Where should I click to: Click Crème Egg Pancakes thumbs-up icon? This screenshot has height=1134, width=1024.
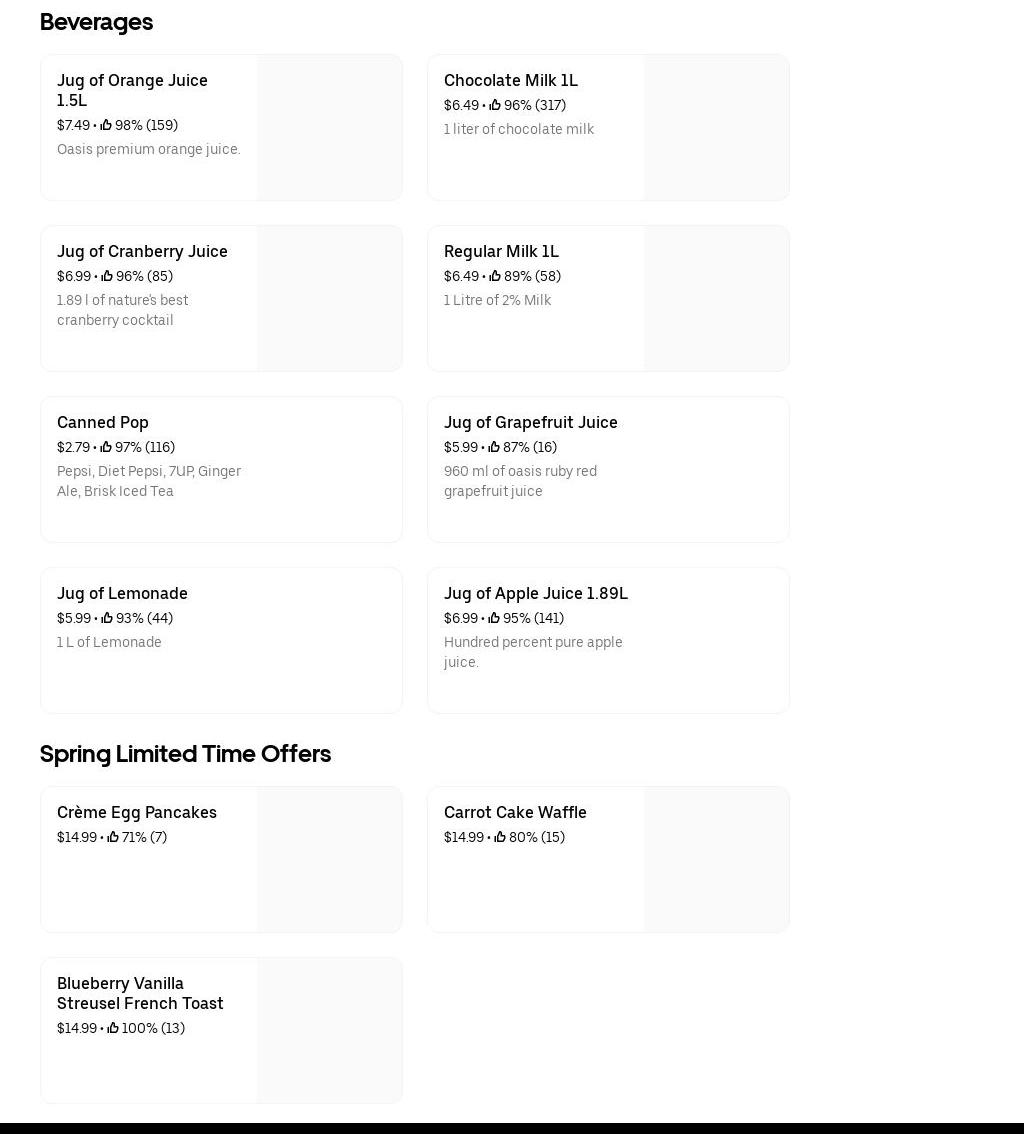[113, 837]
